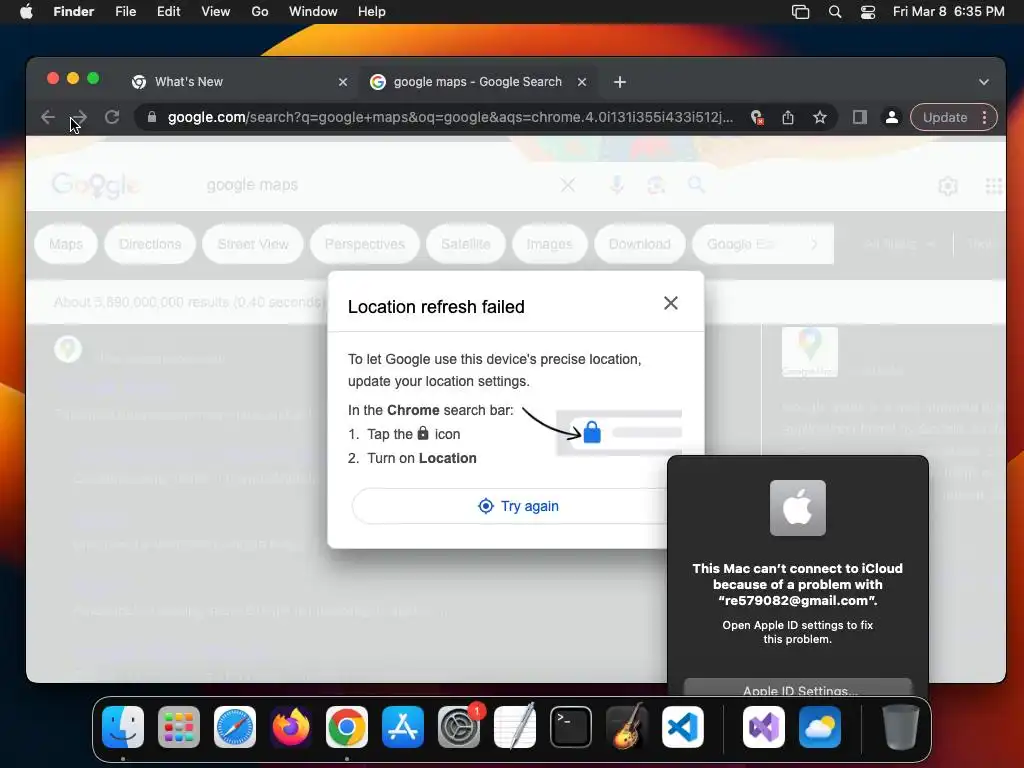Screen dimensions: 1024x768
Task: Open the All filters dropdown
Action: [x=899, y=244]
